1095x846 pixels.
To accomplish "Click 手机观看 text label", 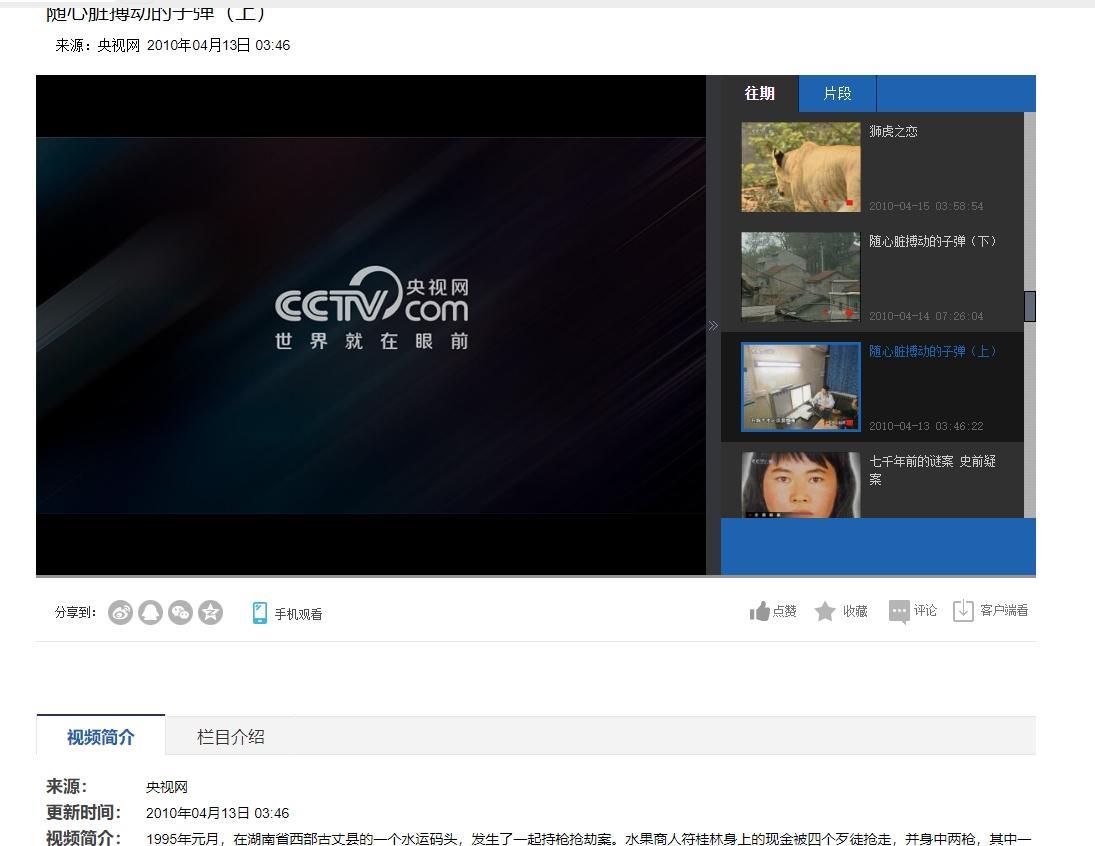I will click(x=298, y=614).
